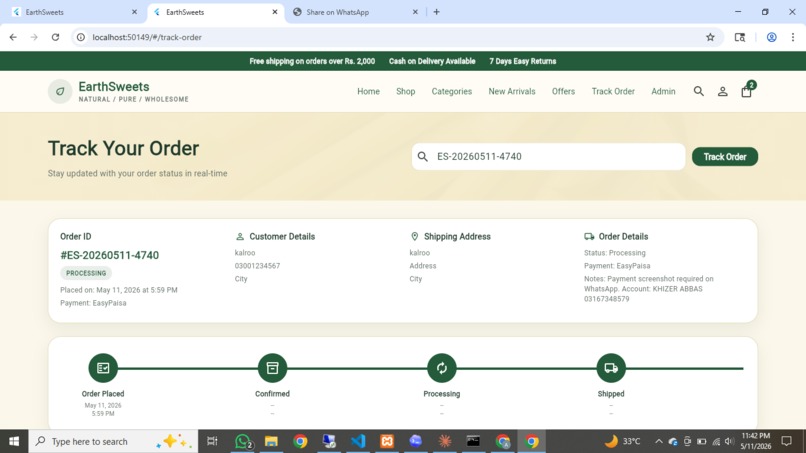Open the terminal app on the taskbar
The image size is (806, 453).
tap(473, 441)
